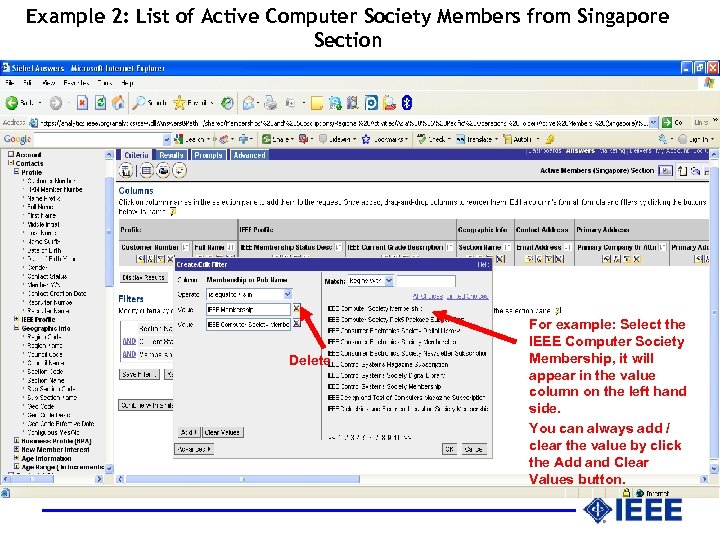Click the Google toolbar search box
The height and width of the screenshot is (540, 720).
pyautogui.click(x=99, y=139)
